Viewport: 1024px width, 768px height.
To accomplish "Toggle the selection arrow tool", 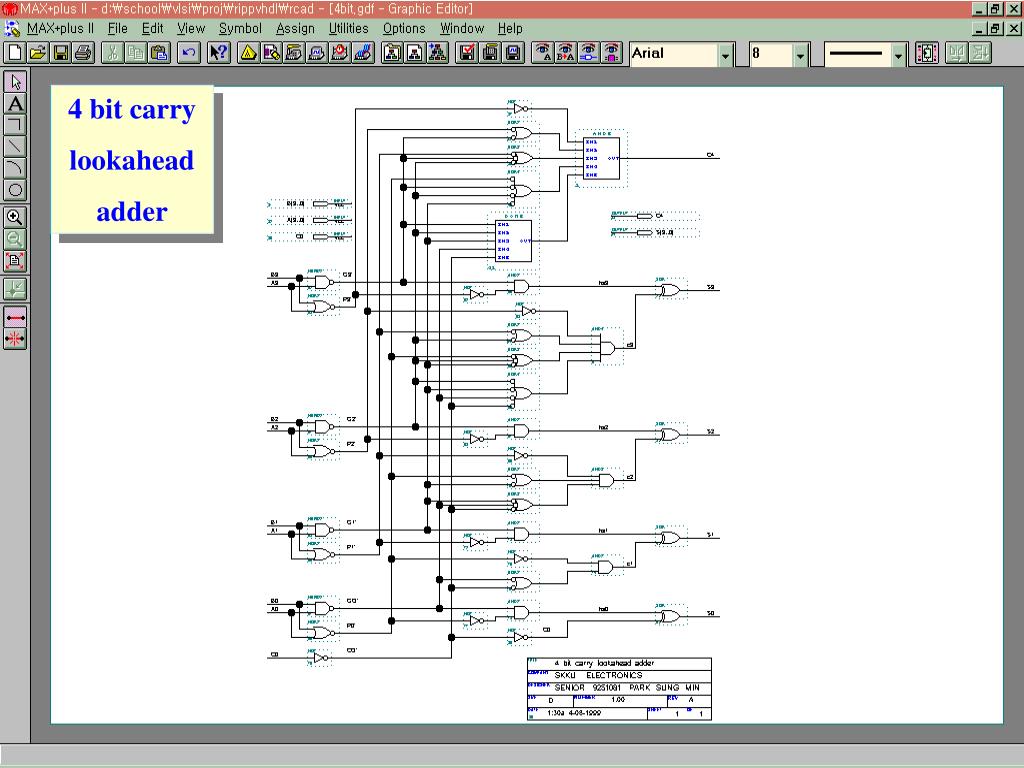I will (16, 82).
